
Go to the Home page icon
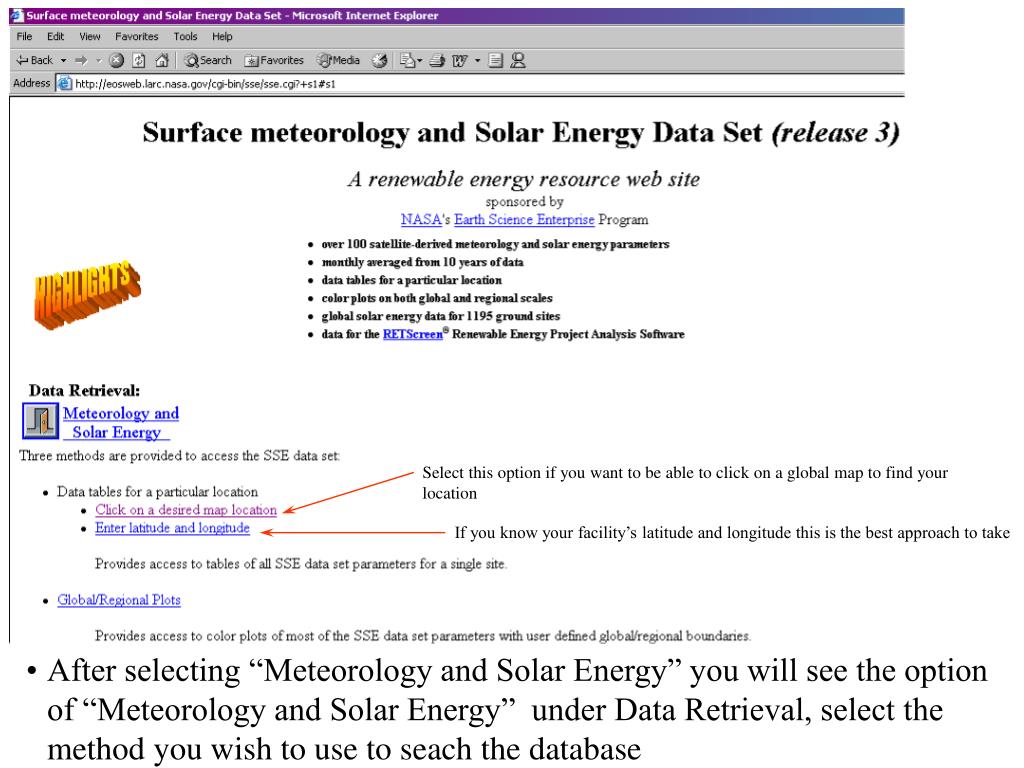[161, 61]
